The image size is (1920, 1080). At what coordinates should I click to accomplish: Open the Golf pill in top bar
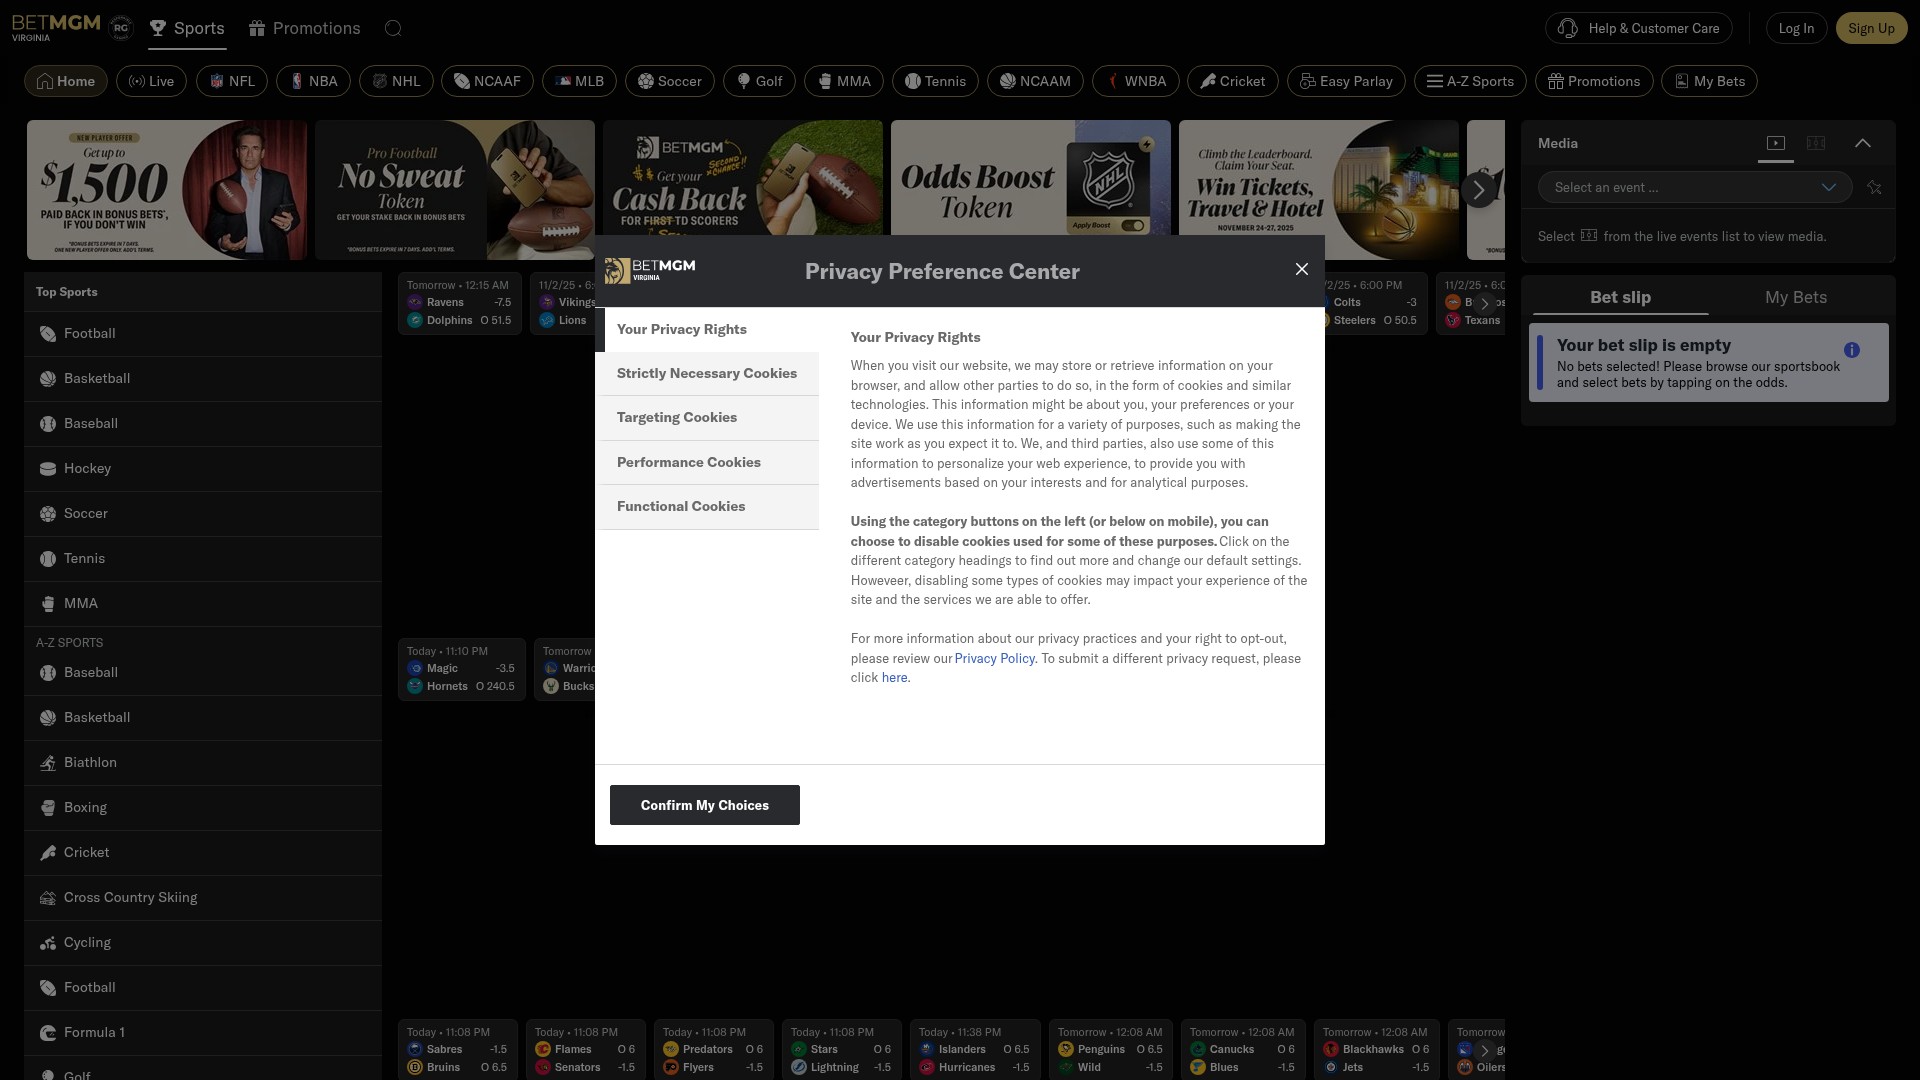[x=759, y=81]
